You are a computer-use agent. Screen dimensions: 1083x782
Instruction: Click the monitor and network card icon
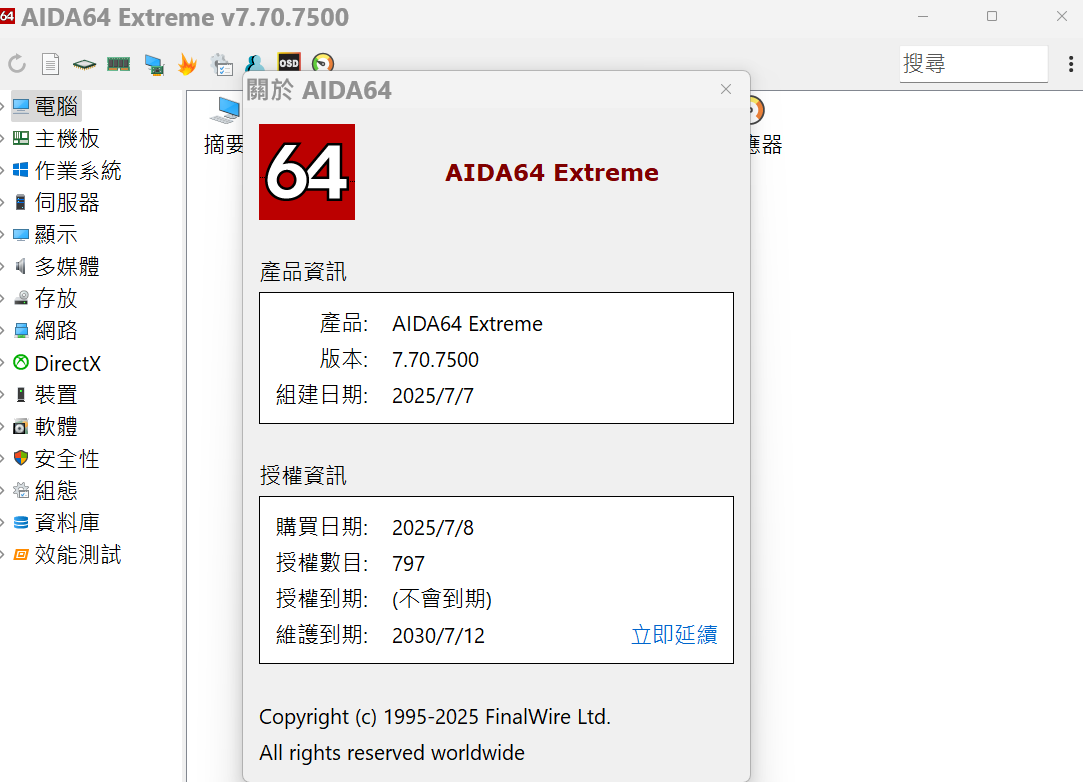point(154,65)
